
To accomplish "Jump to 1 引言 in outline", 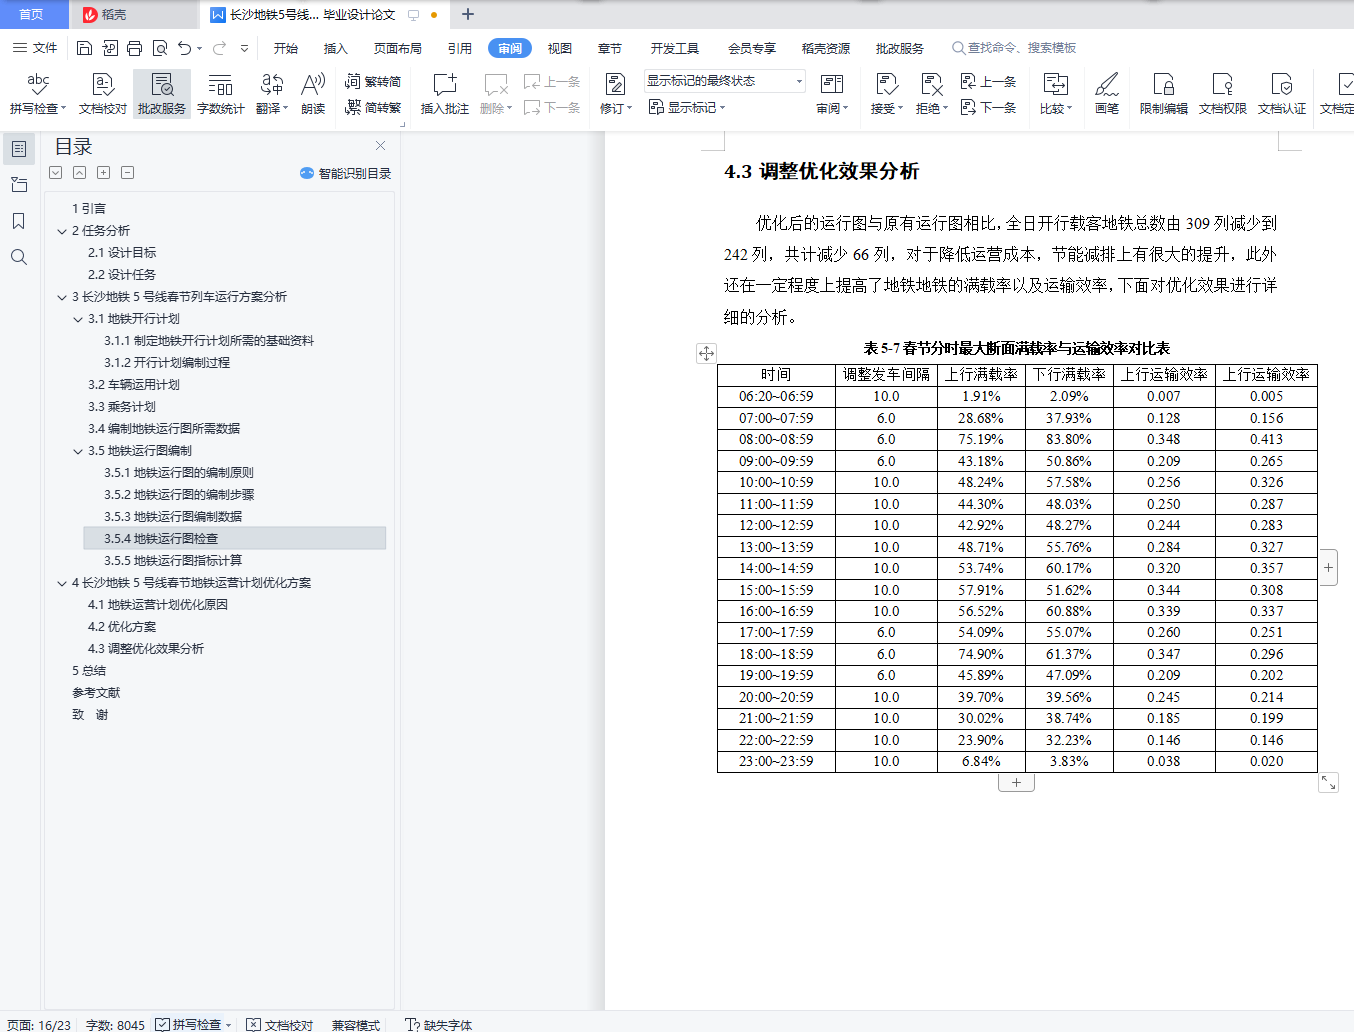I will click(89, 209).
